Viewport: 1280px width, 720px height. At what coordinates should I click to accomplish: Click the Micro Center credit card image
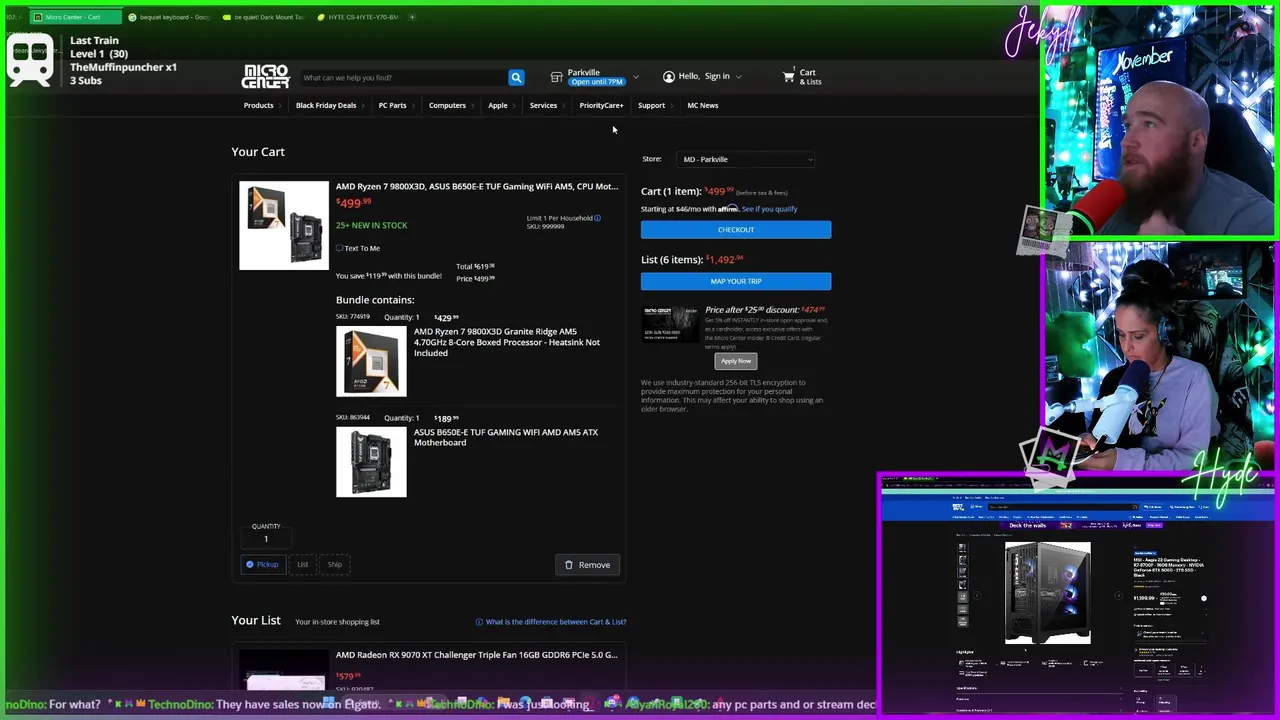[670, 325]
